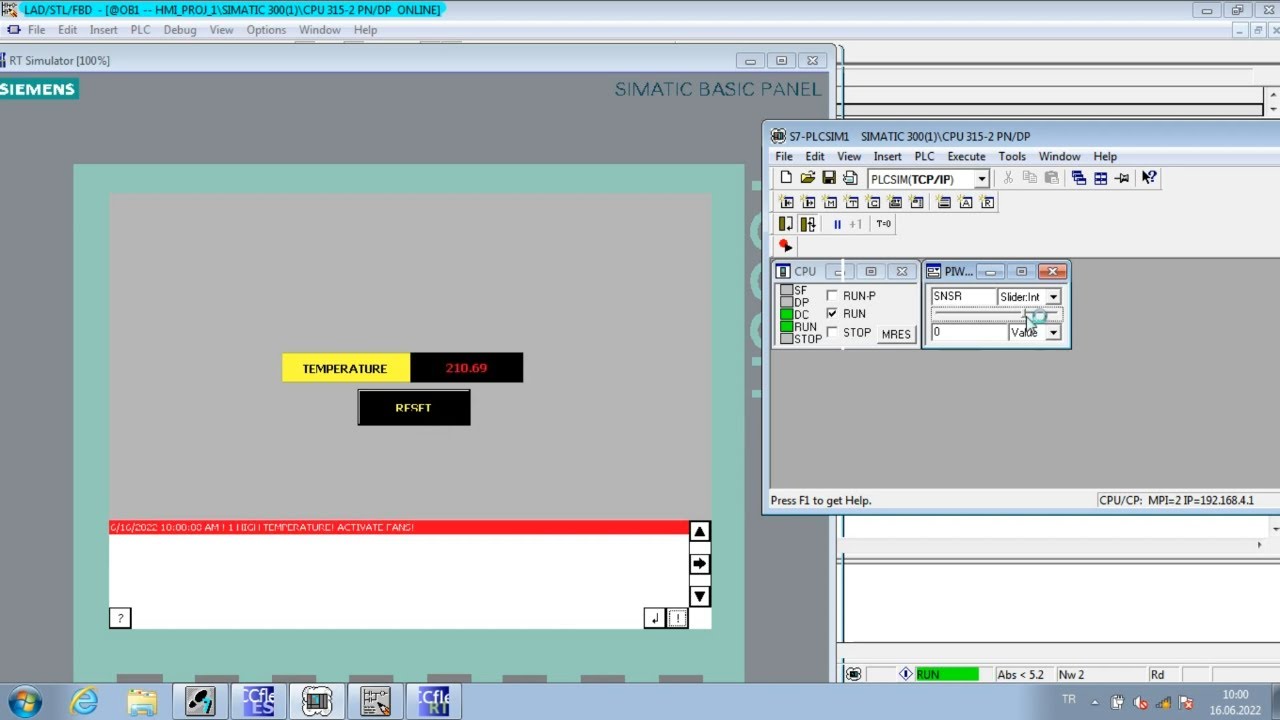Image resolution: width=1280 pixels, height=720 pixels.
Task: Select Continuous Scan execution mode icon
Action: 808,224
